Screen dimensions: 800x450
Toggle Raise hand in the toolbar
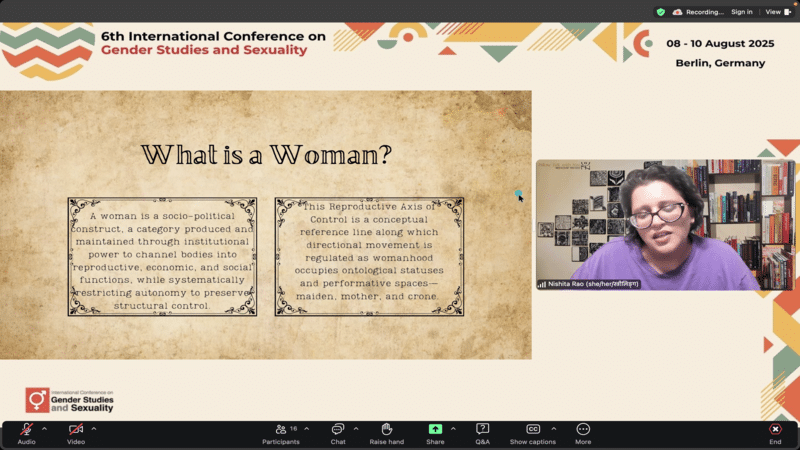[386, 429]
